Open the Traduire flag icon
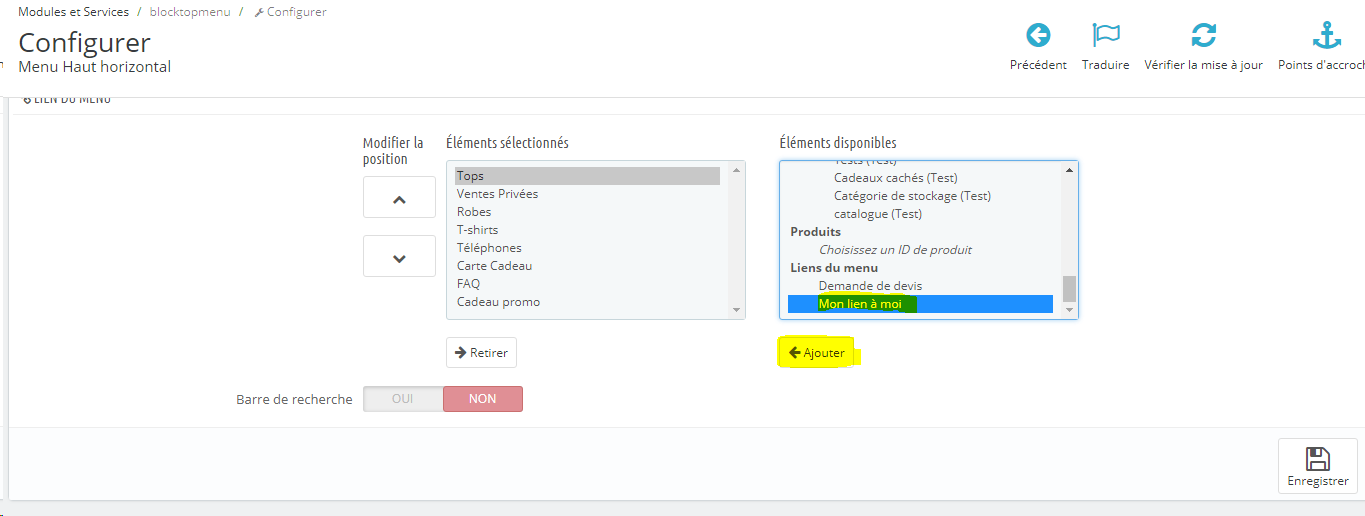 click(x=1105, y=36)
